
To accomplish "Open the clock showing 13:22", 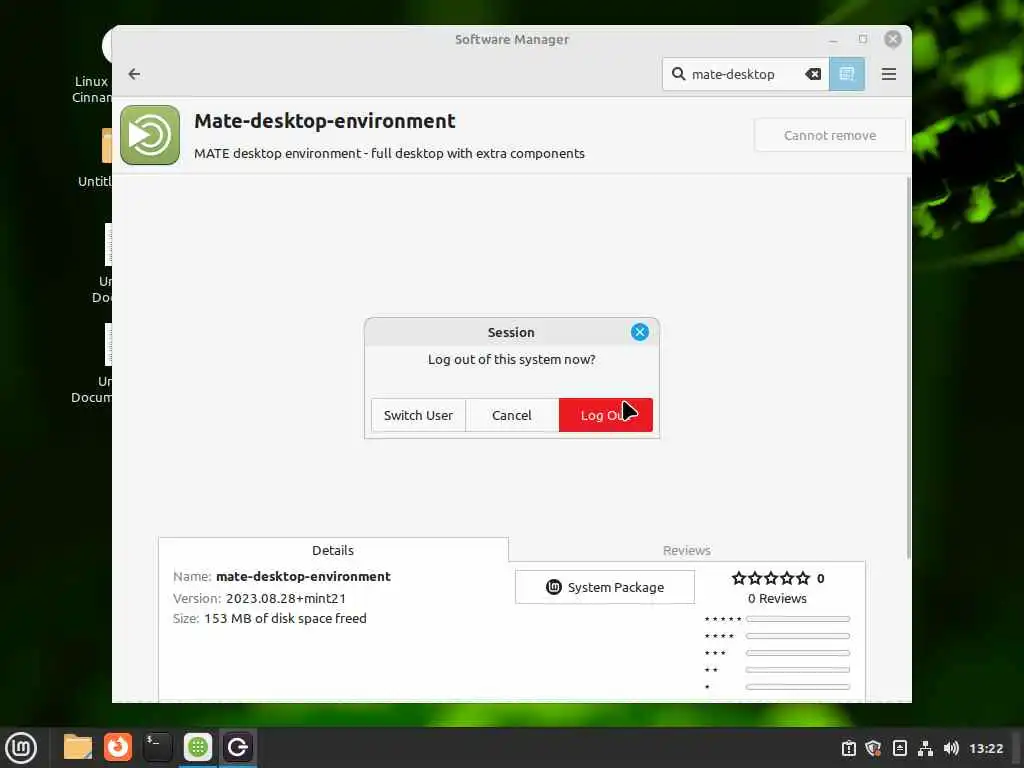I will pos(986,748).
